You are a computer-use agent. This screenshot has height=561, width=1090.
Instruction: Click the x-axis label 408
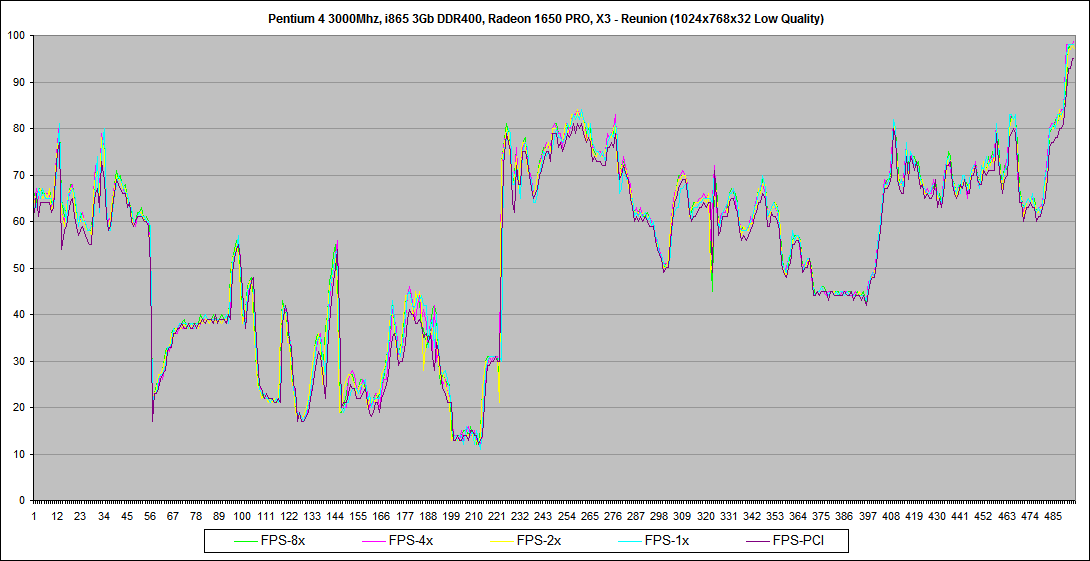click(x=891, y=517)
